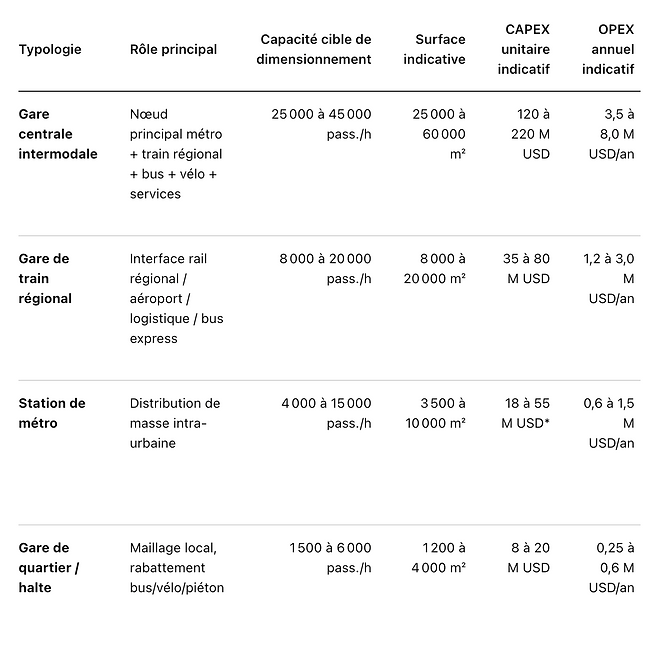The height and width of the screenshot is (663, 661).
Task: Click the 18 à 55 M USD* cell
Action: pyautogui.click(x=525, y=413)
